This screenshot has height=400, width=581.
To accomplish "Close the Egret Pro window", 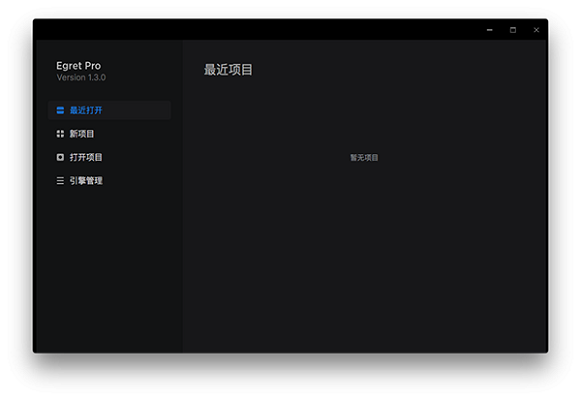I will (536, 30).
